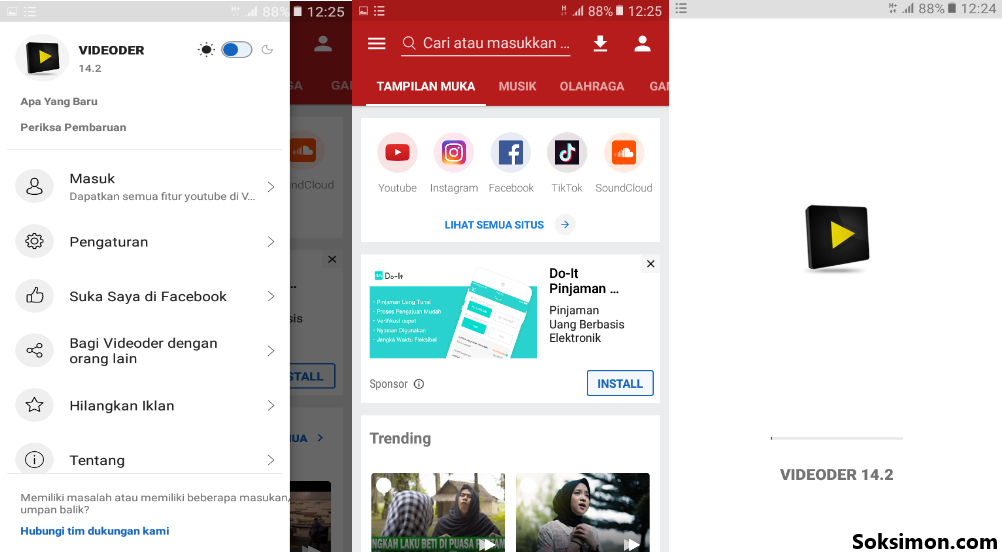This screenshot has height=552, width=1002.
Task: Open Periksa Pembaruan
Action: click(73, 127)
